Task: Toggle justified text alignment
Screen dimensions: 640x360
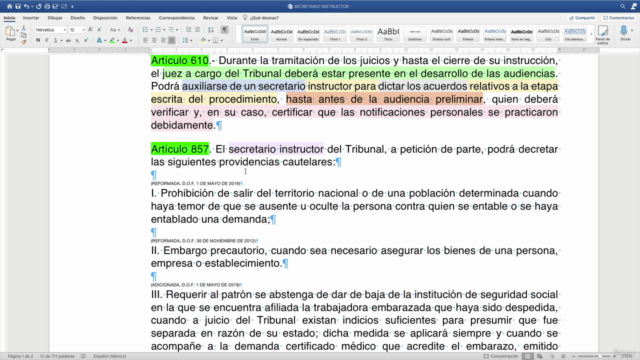Action: tap(172, 40)
